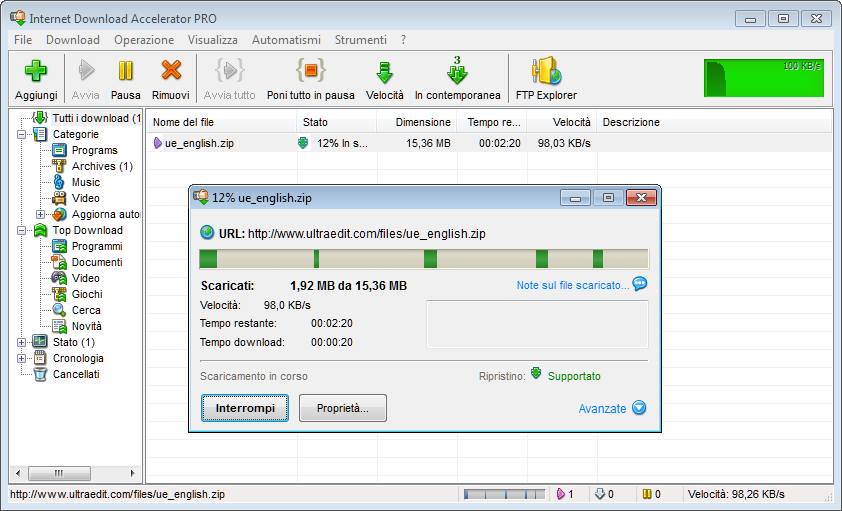The image size is (842, 511).
Task: Select Tutti i download tree item
Action: click(96, 118)
